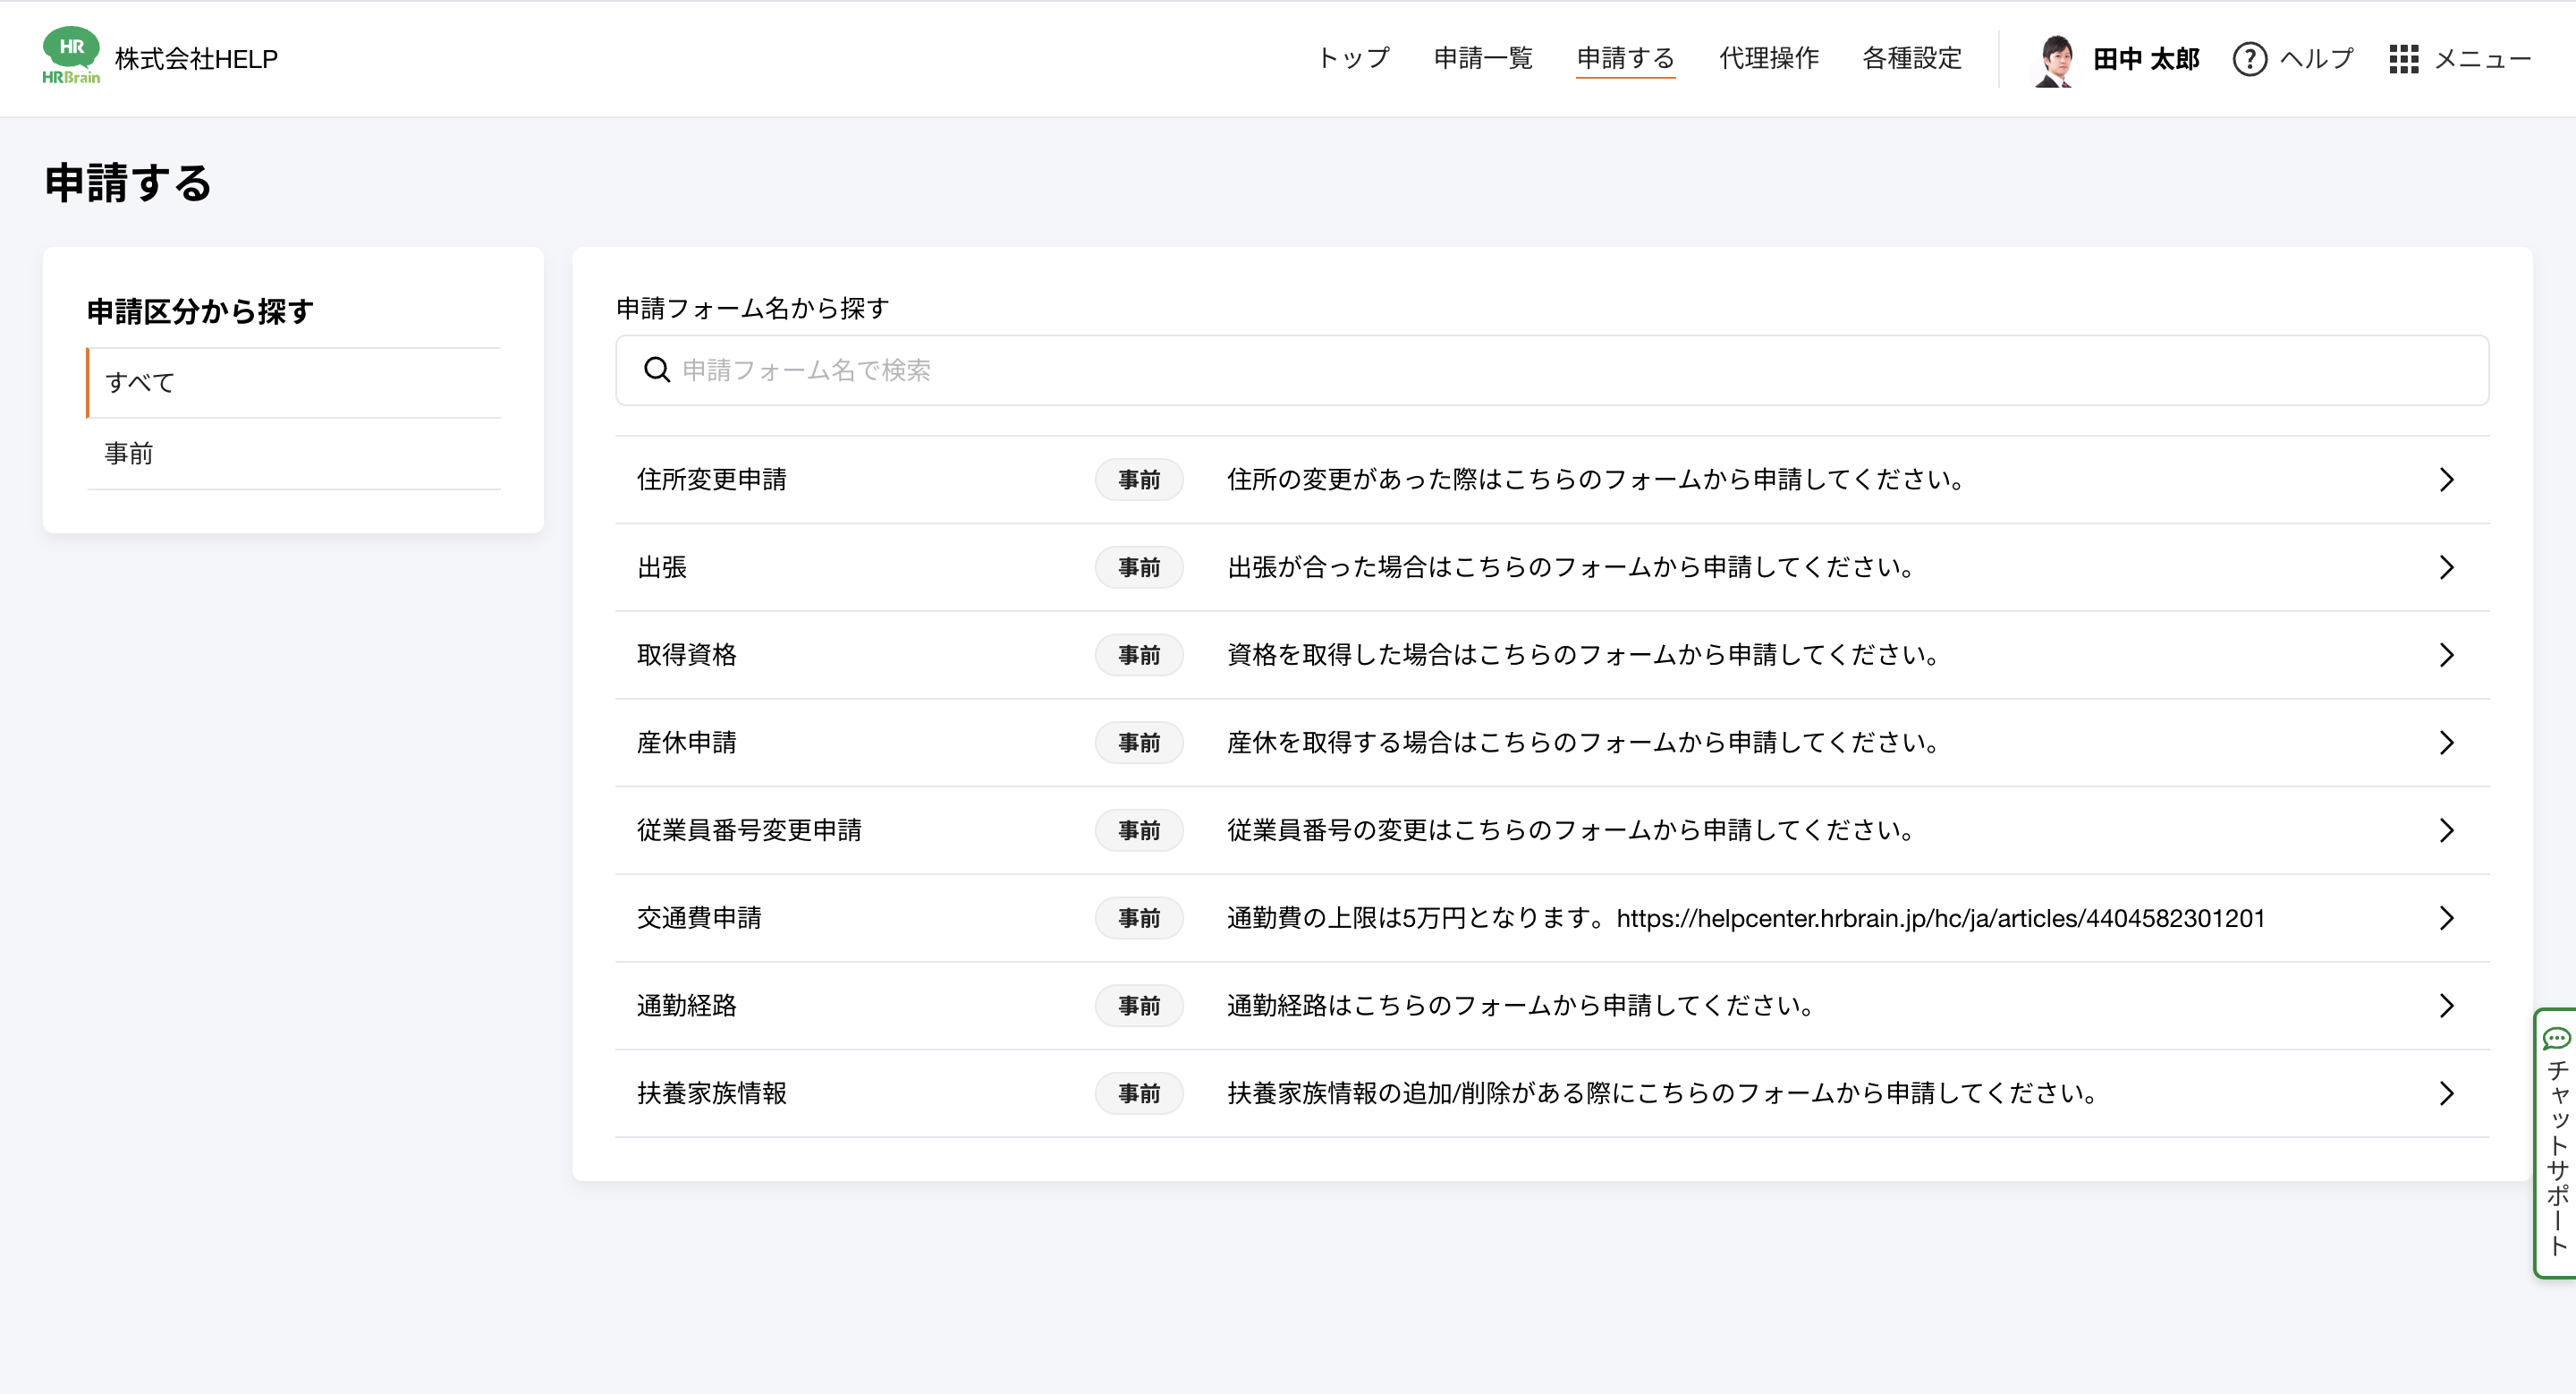Expand 産休申請 row chevron arrow
This screenshot has width=2576, height=1394.
pyautogui.click(x=2446, y=742)
